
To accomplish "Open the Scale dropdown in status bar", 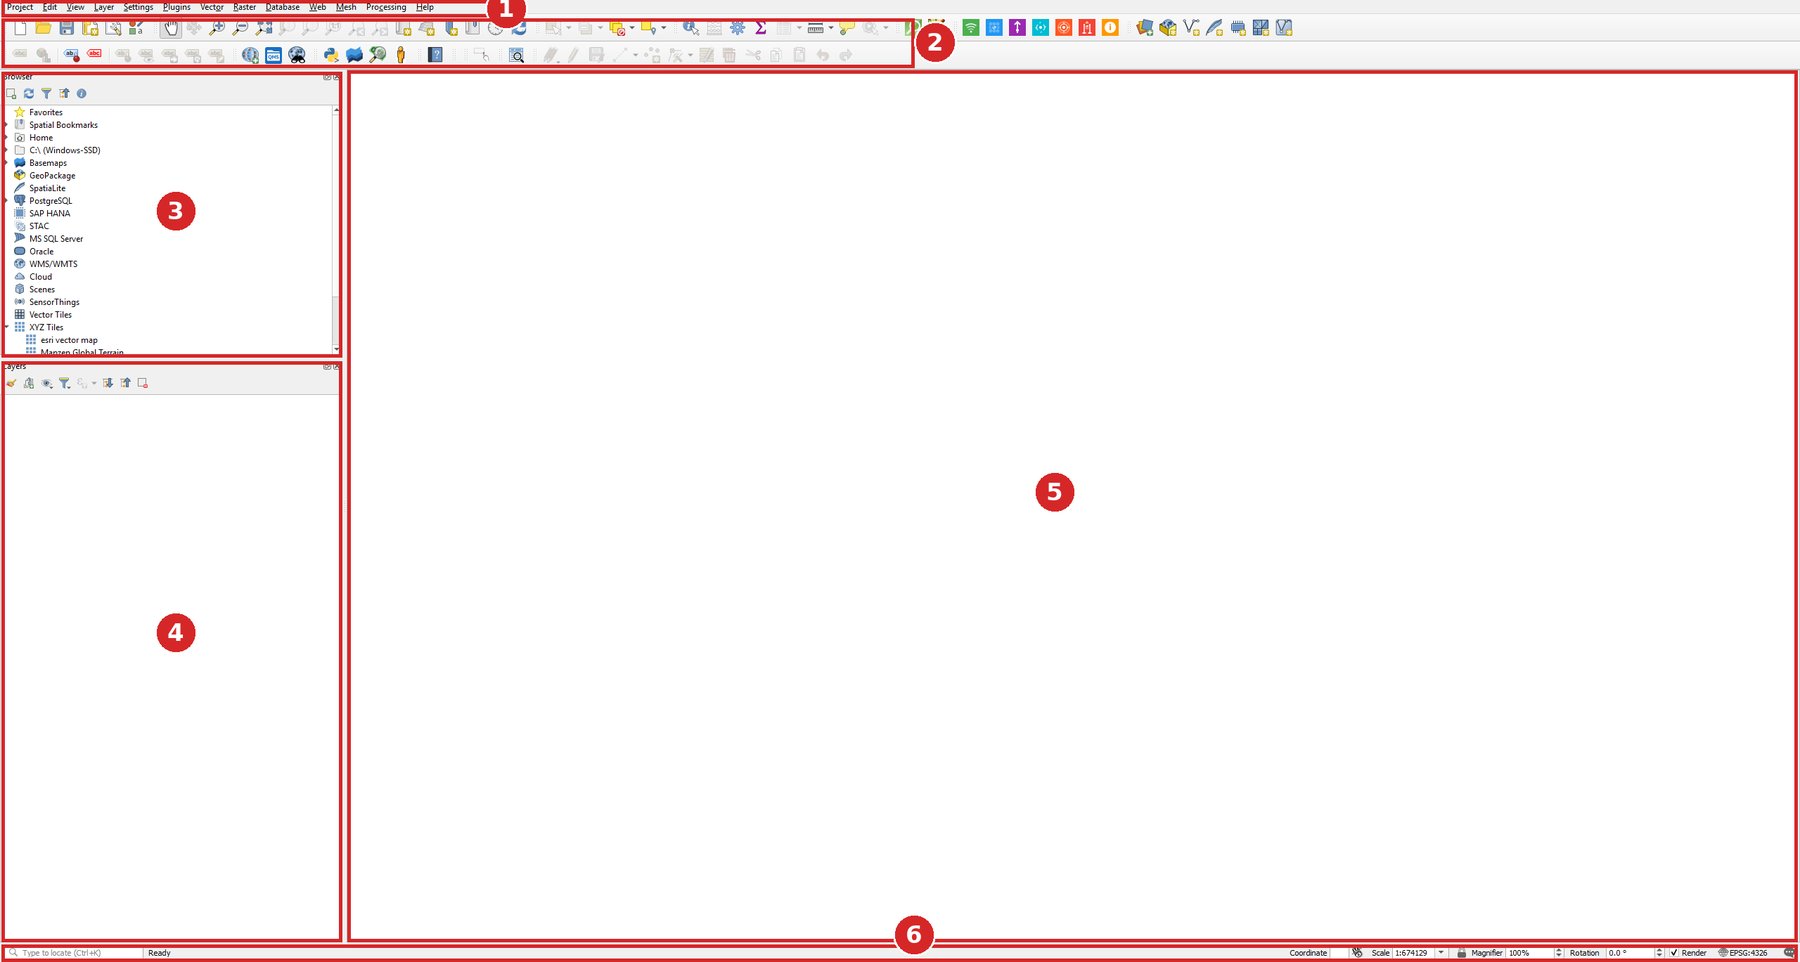I will [1441, 953].
